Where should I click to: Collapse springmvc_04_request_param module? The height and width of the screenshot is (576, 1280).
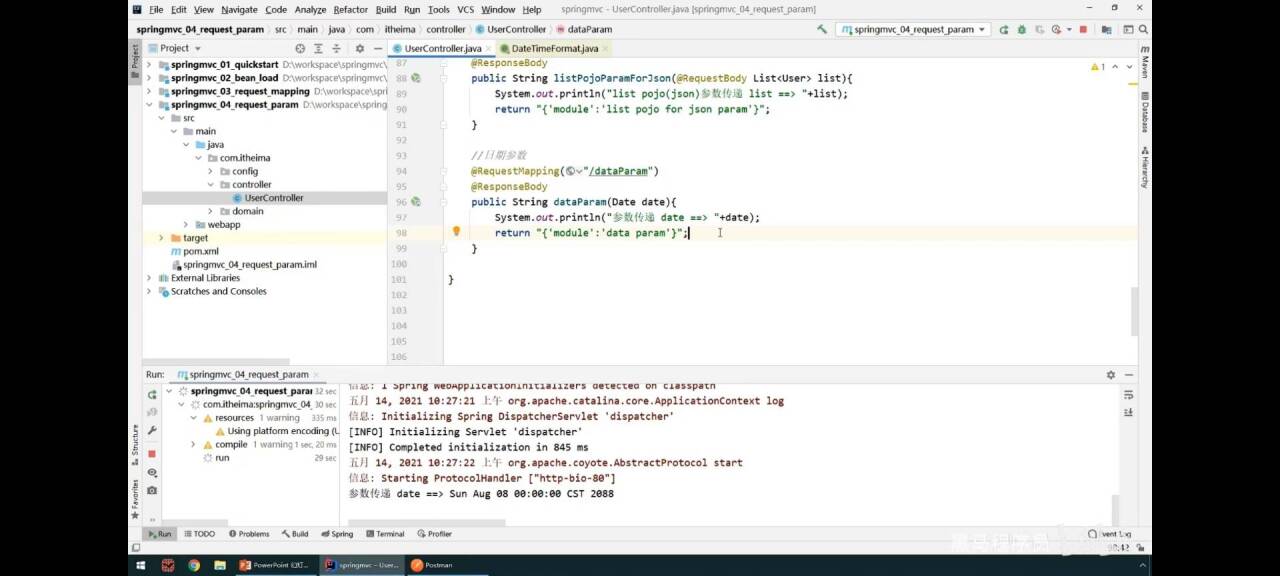click(150, 104)
